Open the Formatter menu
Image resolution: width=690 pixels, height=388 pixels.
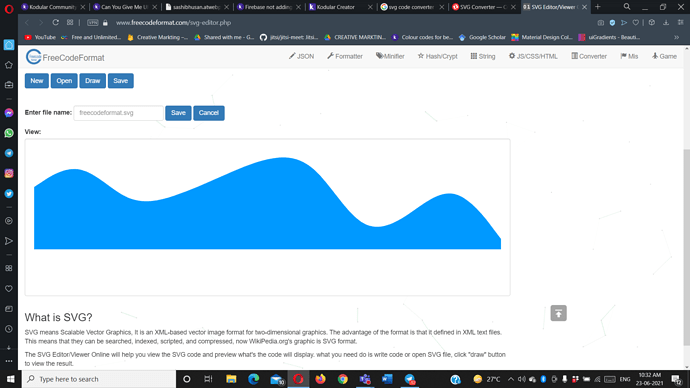coord(345,56)
